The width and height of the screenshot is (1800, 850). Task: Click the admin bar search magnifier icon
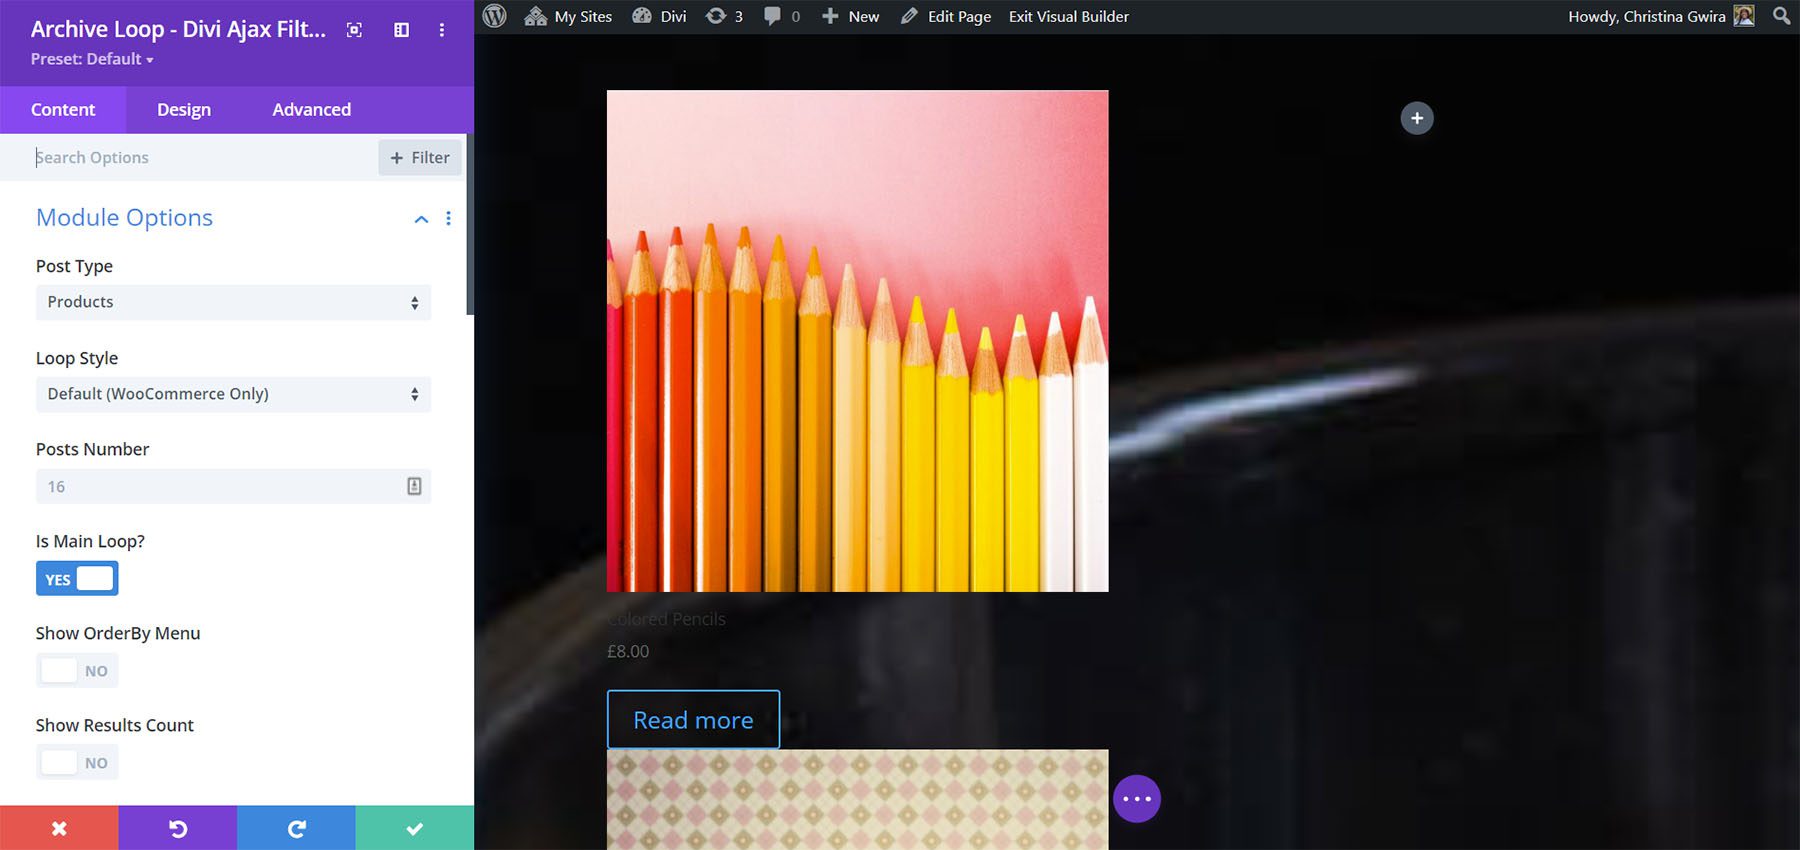1781,16
